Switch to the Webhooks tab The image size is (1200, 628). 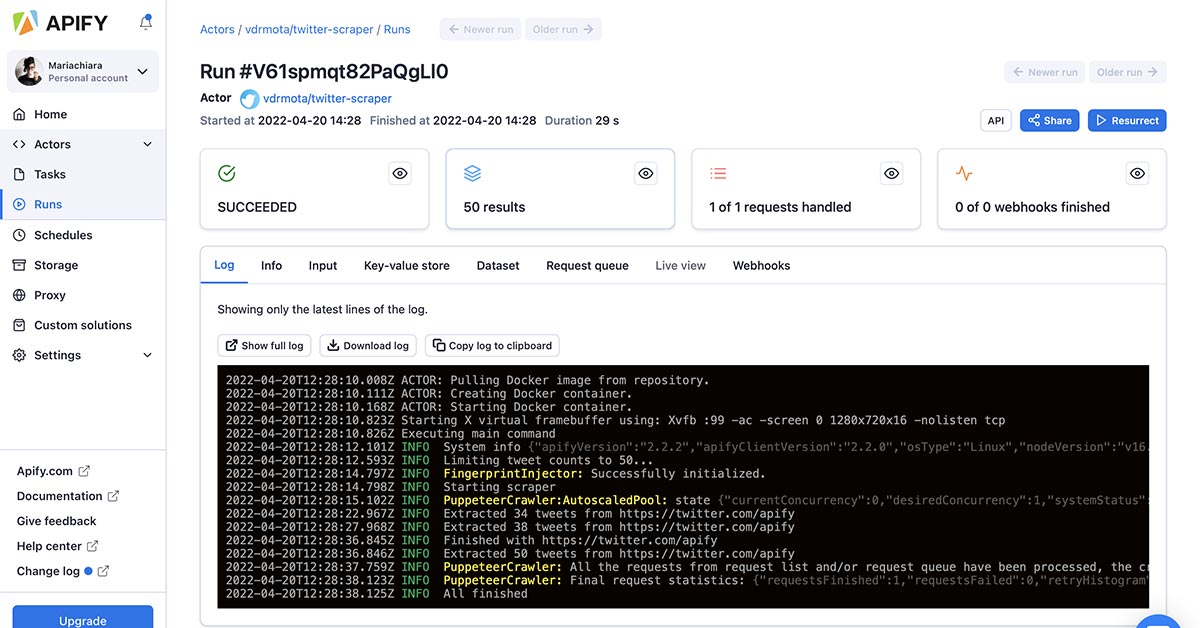pyautogui.click(x=762, y=265)
